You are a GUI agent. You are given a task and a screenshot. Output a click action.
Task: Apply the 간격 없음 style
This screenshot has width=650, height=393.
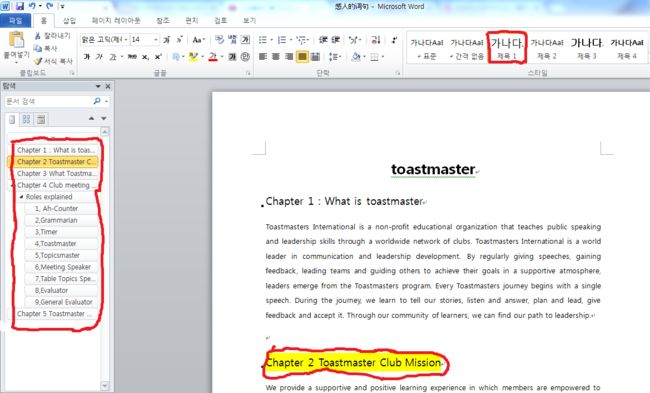point(467,48)
